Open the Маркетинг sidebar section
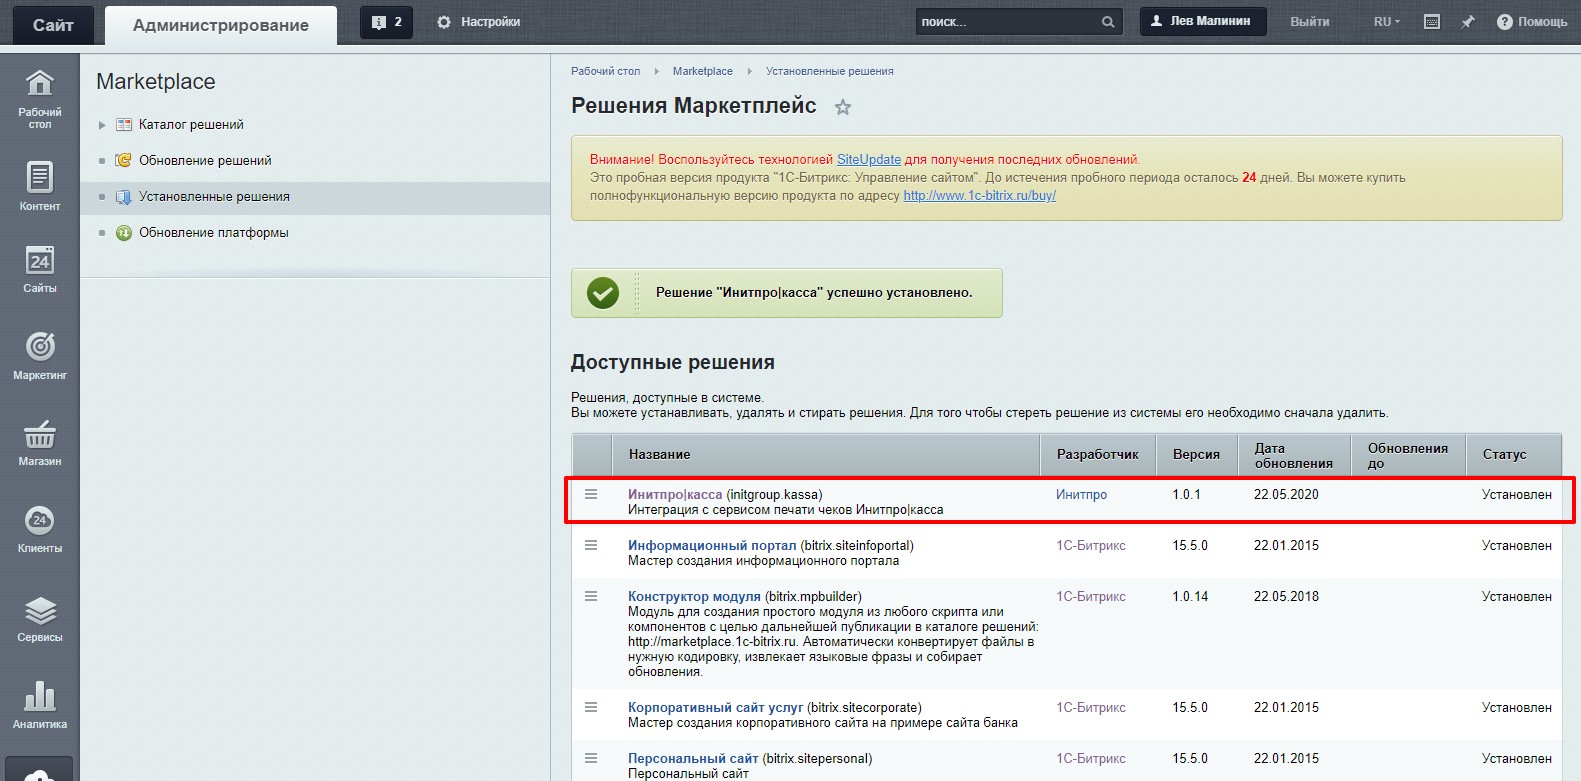 [x=39, y=355]
